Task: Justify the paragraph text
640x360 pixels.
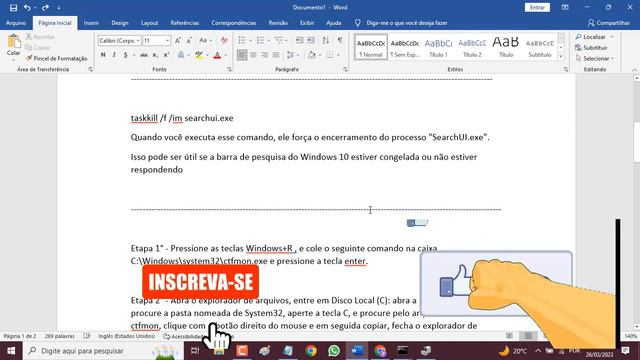Action: [276, 55]
